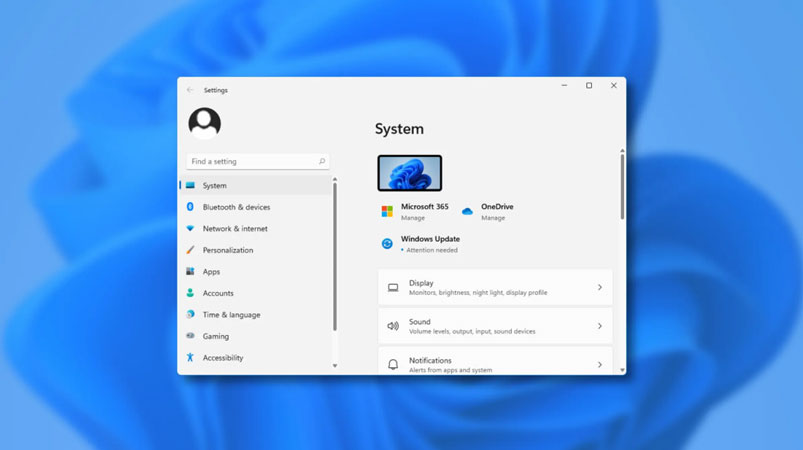Screen dimensions: 803x450
Task: Select Time & language label
Action: [x=231, y=314]
